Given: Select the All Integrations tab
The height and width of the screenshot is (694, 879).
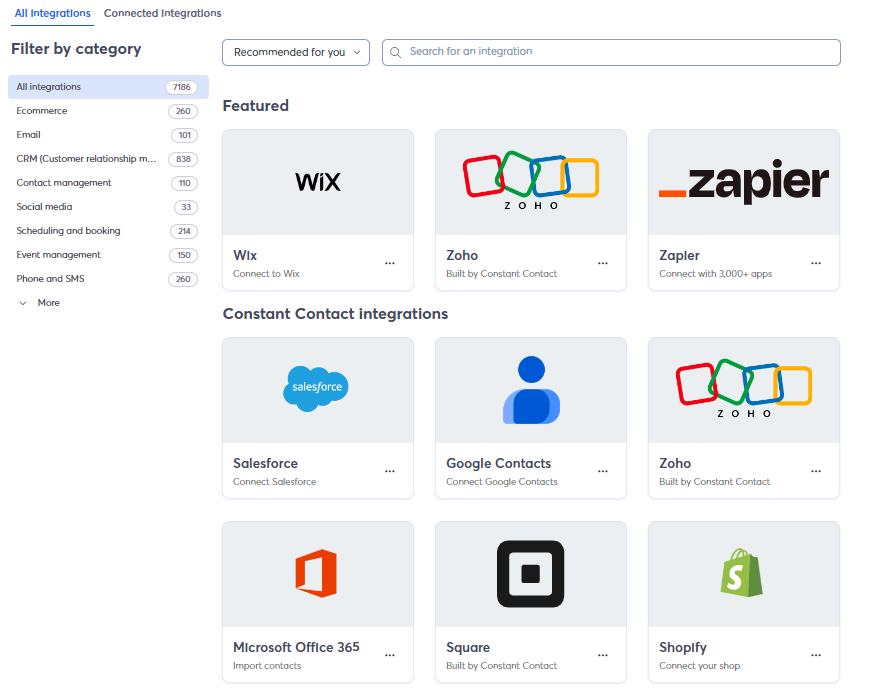Looking at the screenshot, I should pos(52,14).
